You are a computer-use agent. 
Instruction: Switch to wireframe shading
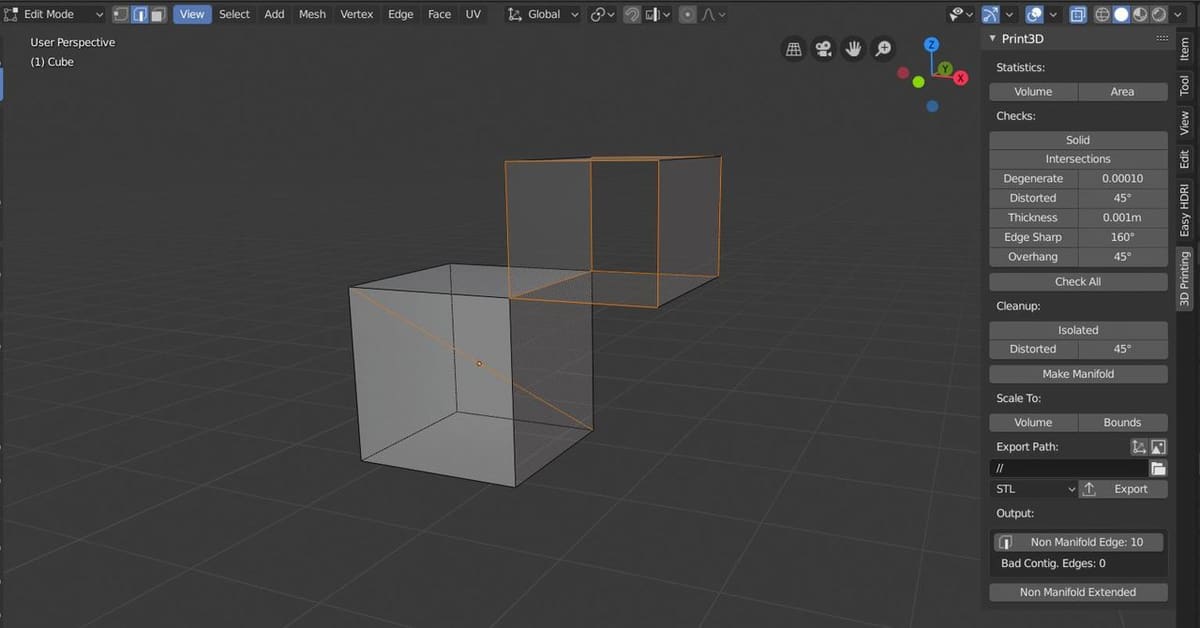(1103, 14)
